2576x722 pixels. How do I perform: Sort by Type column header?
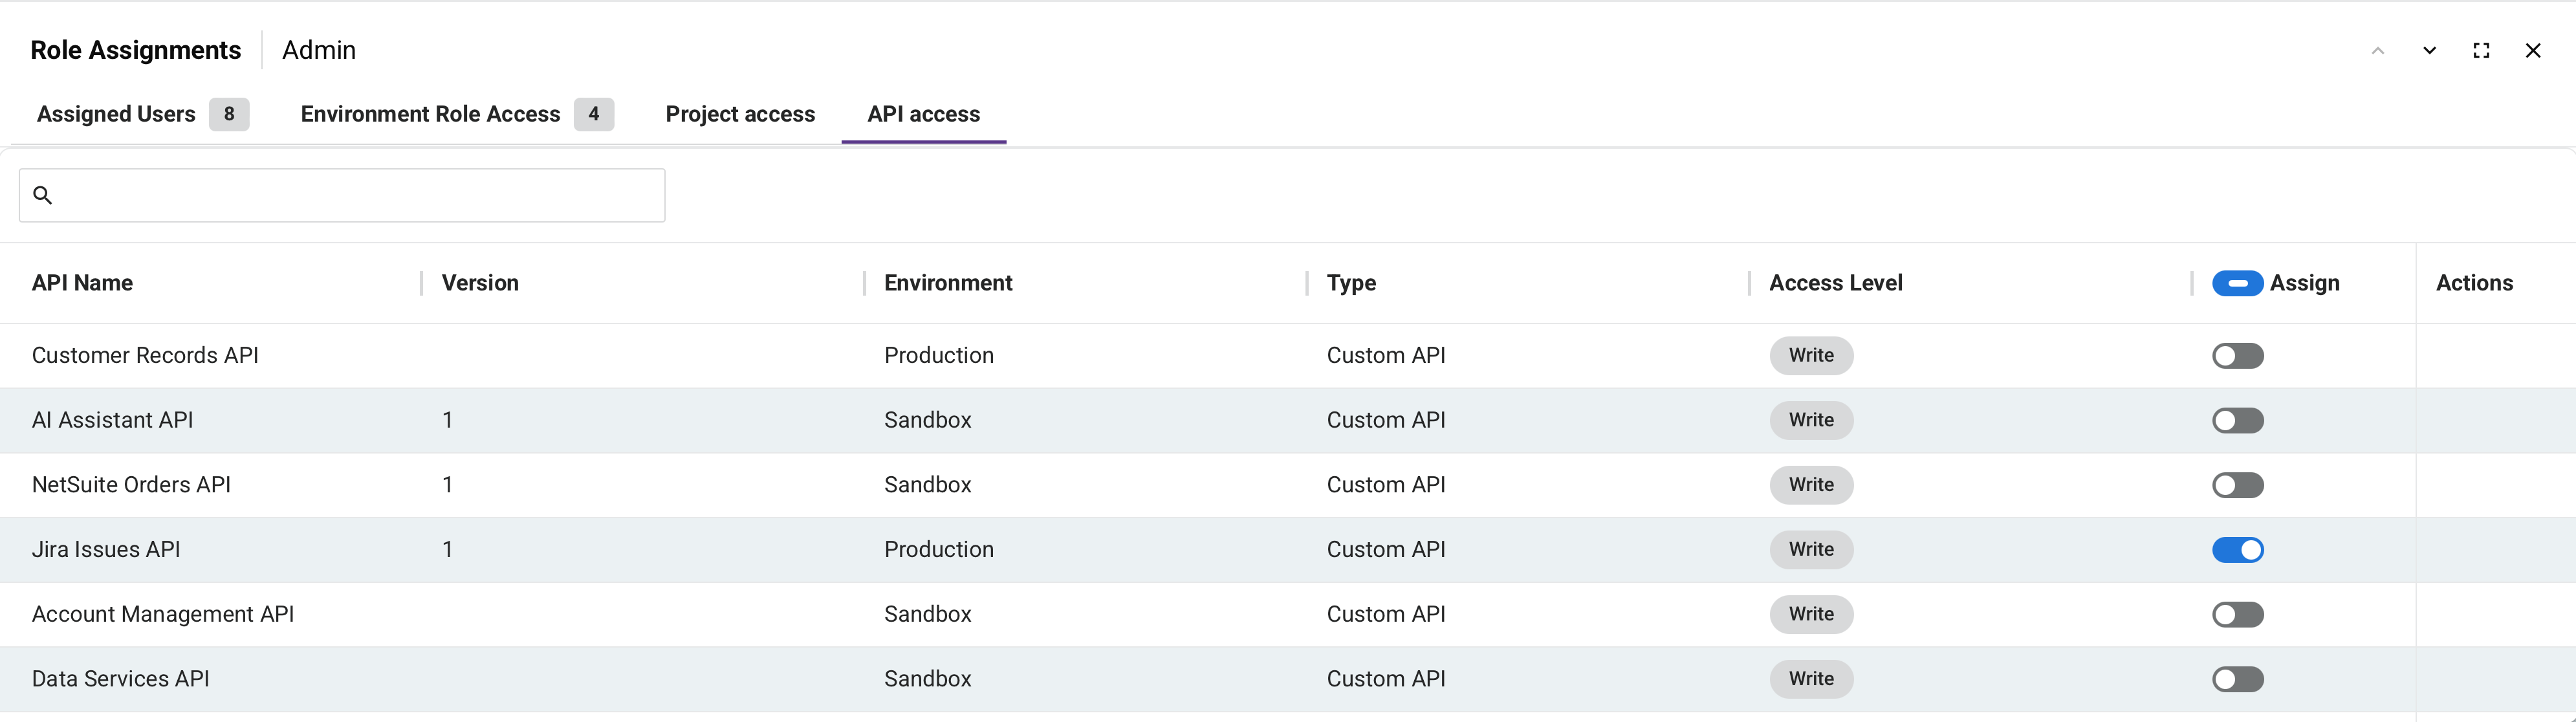click(x=1351, y=283)
